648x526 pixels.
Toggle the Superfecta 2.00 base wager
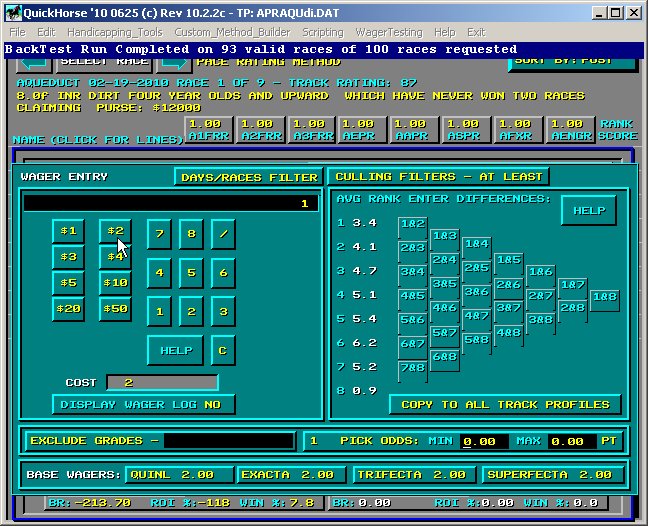tap(553, 475)
